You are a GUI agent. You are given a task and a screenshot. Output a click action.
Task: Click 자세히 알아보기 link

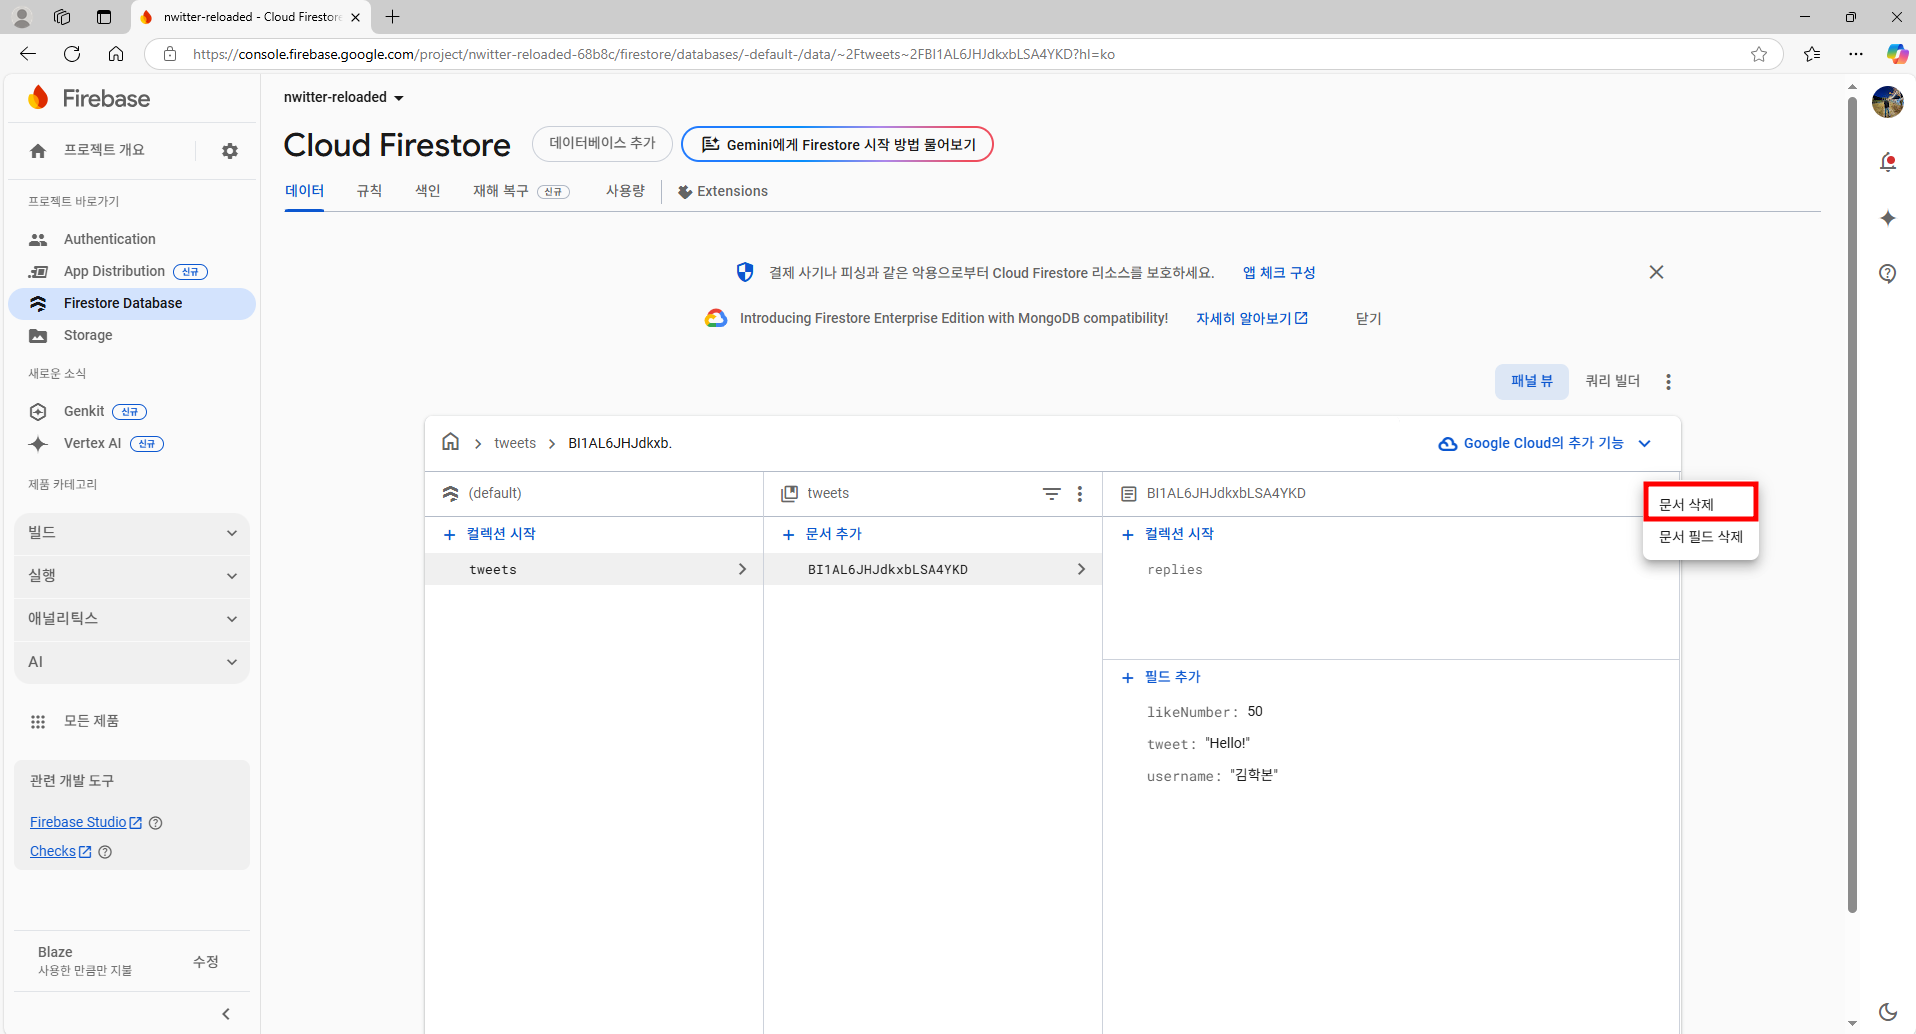[1252, 318]
